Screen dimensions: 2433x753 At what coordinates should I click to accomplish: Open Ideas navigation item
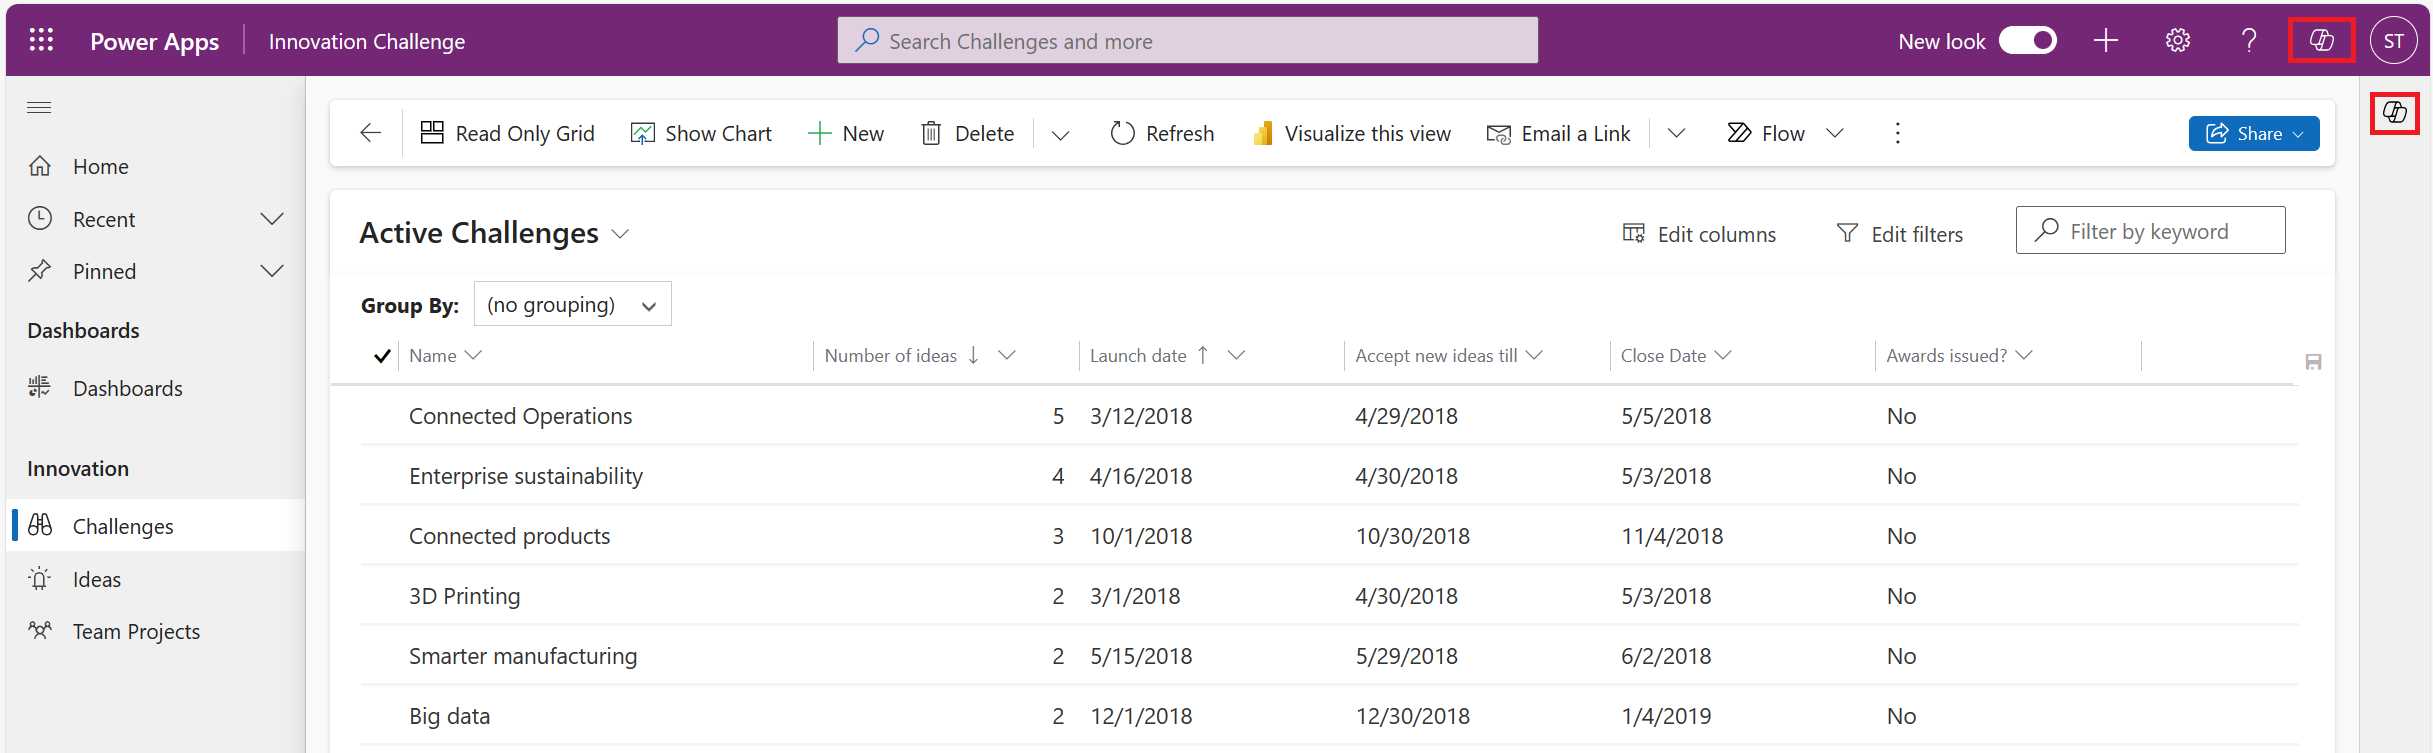tap(156, 579)
